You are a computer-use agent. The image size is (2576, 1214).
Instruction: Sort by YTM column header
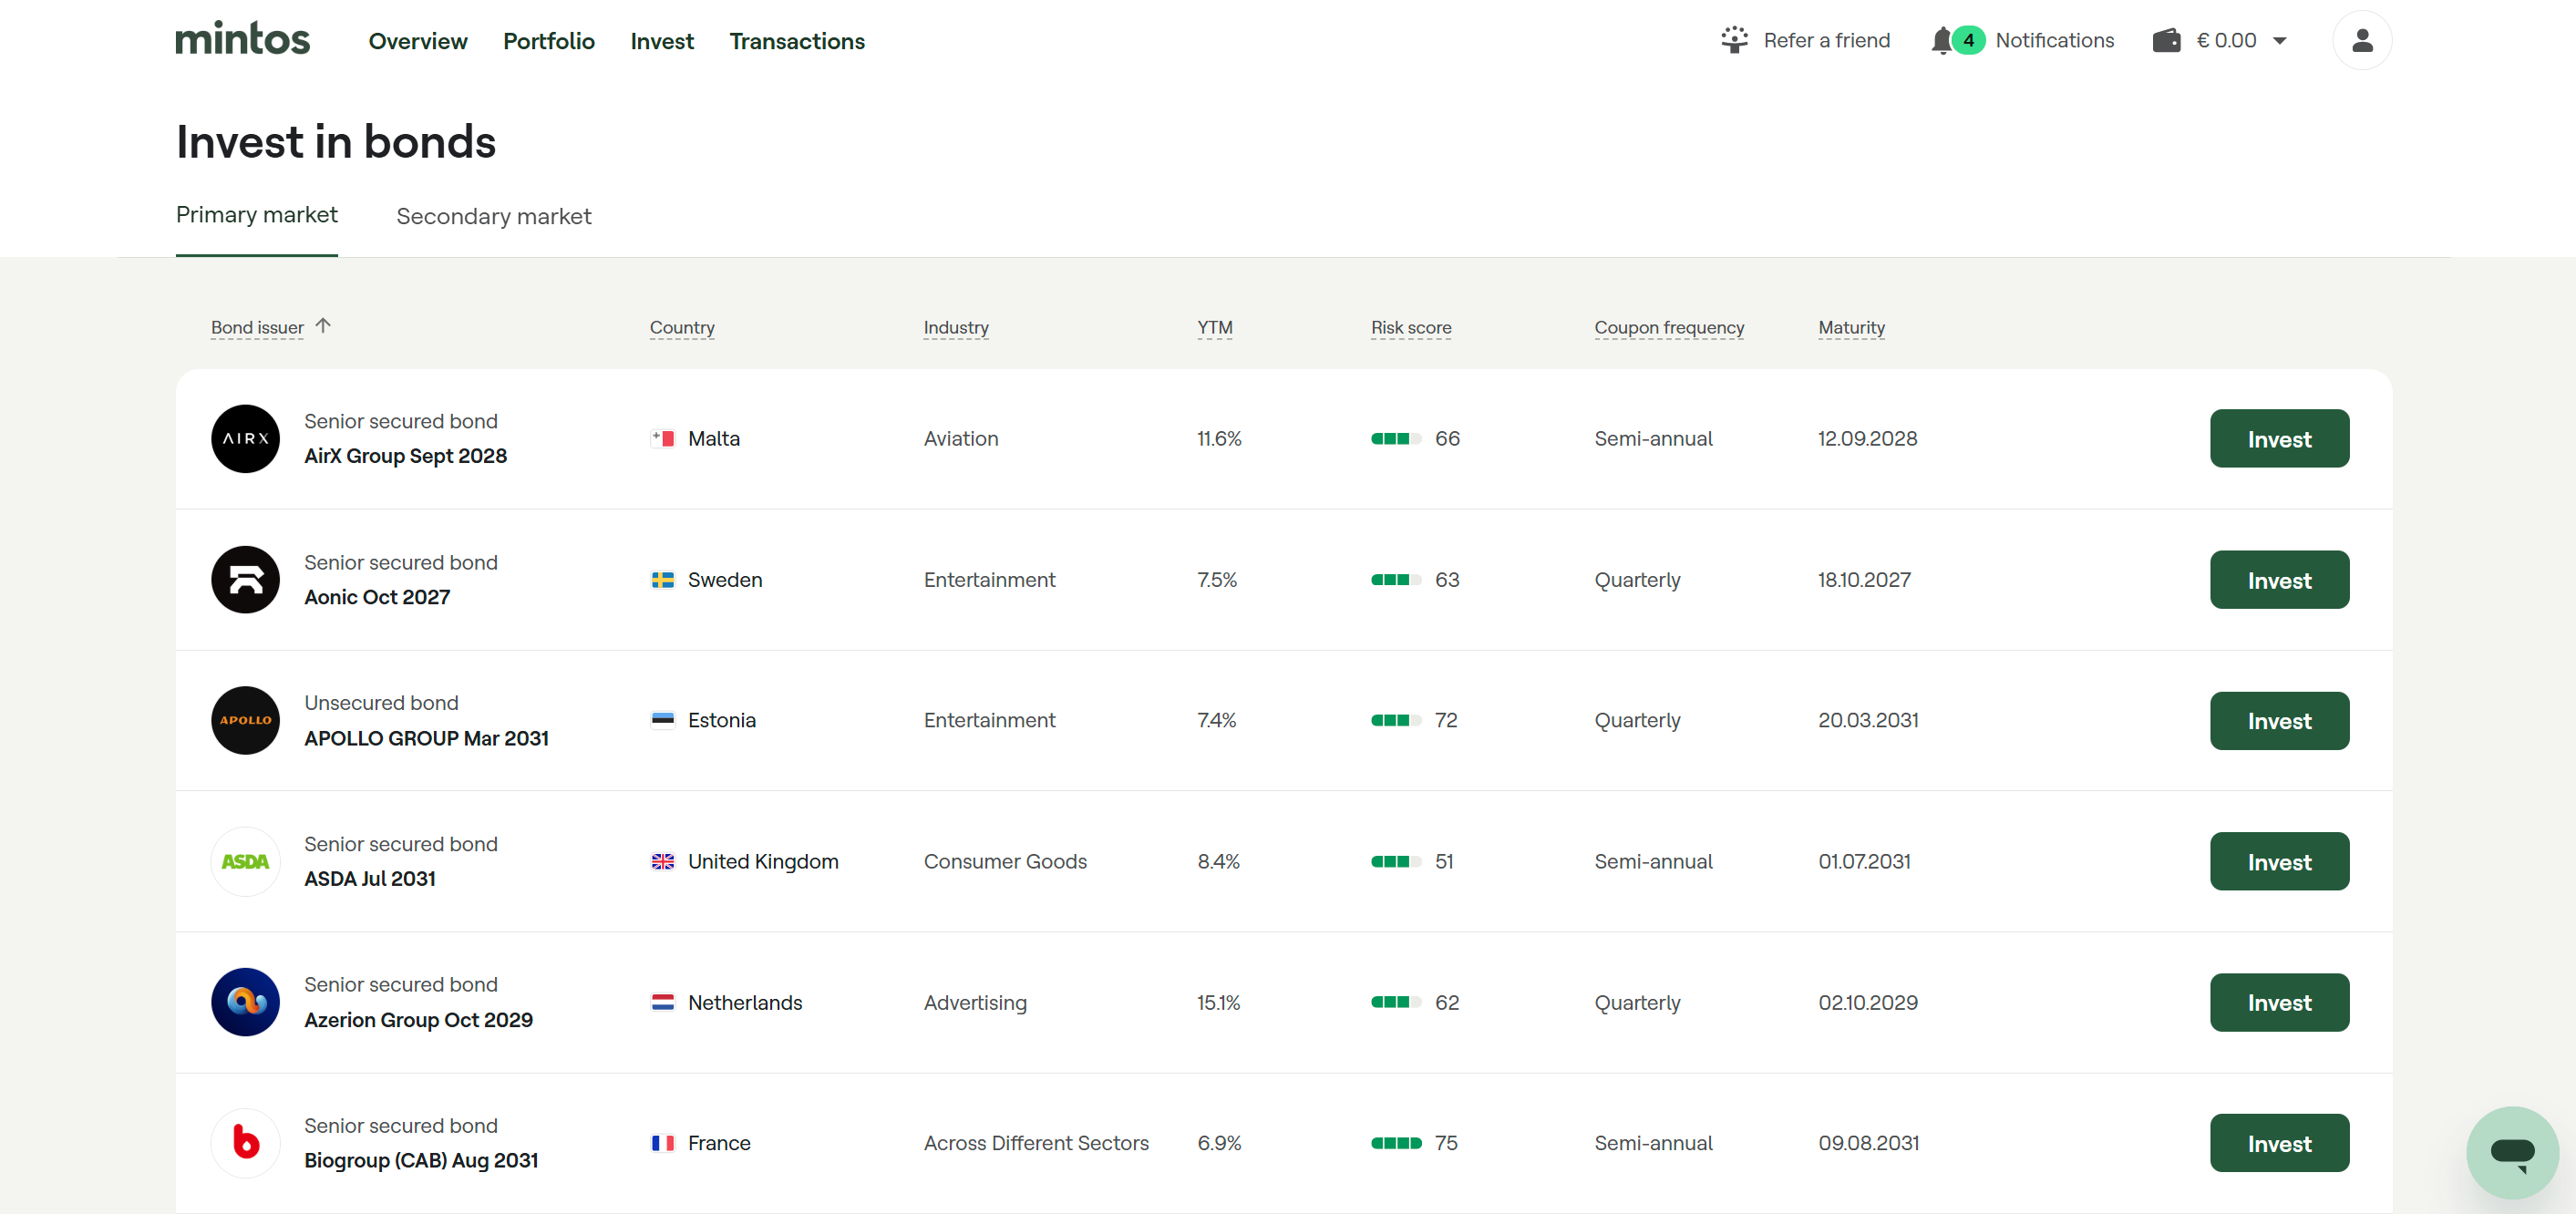1214,327
